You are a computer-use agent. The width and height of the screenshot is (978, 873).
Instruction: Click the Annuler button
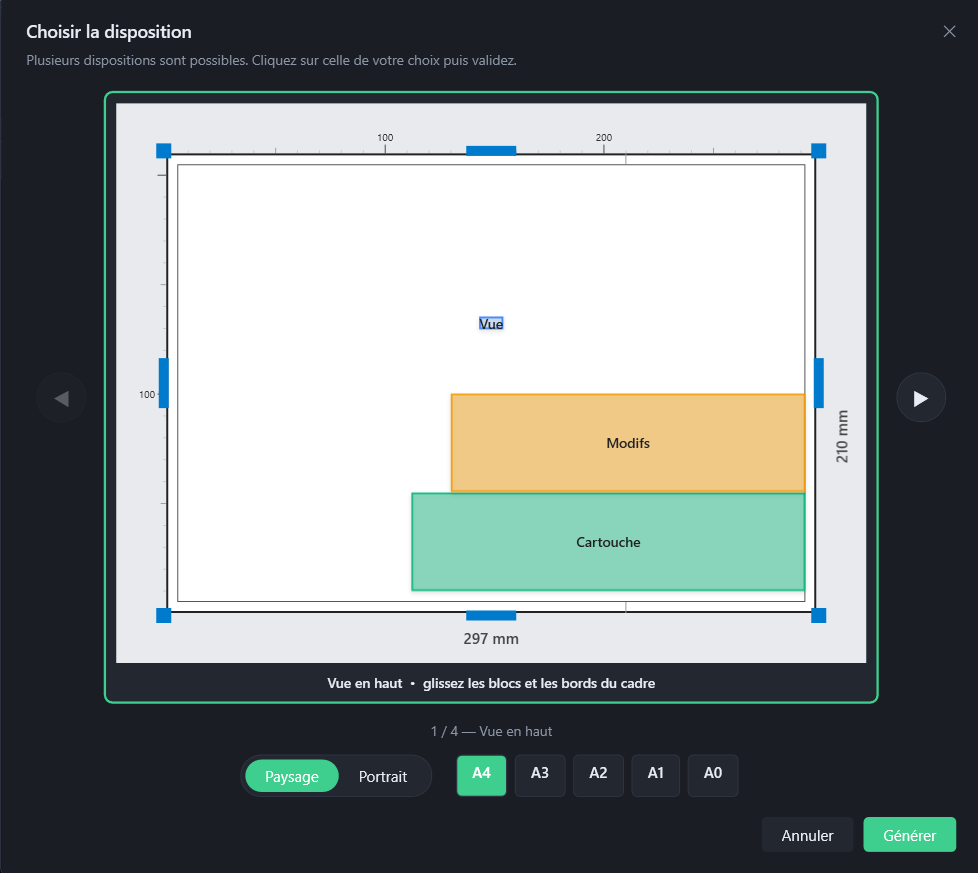point(807,835)
